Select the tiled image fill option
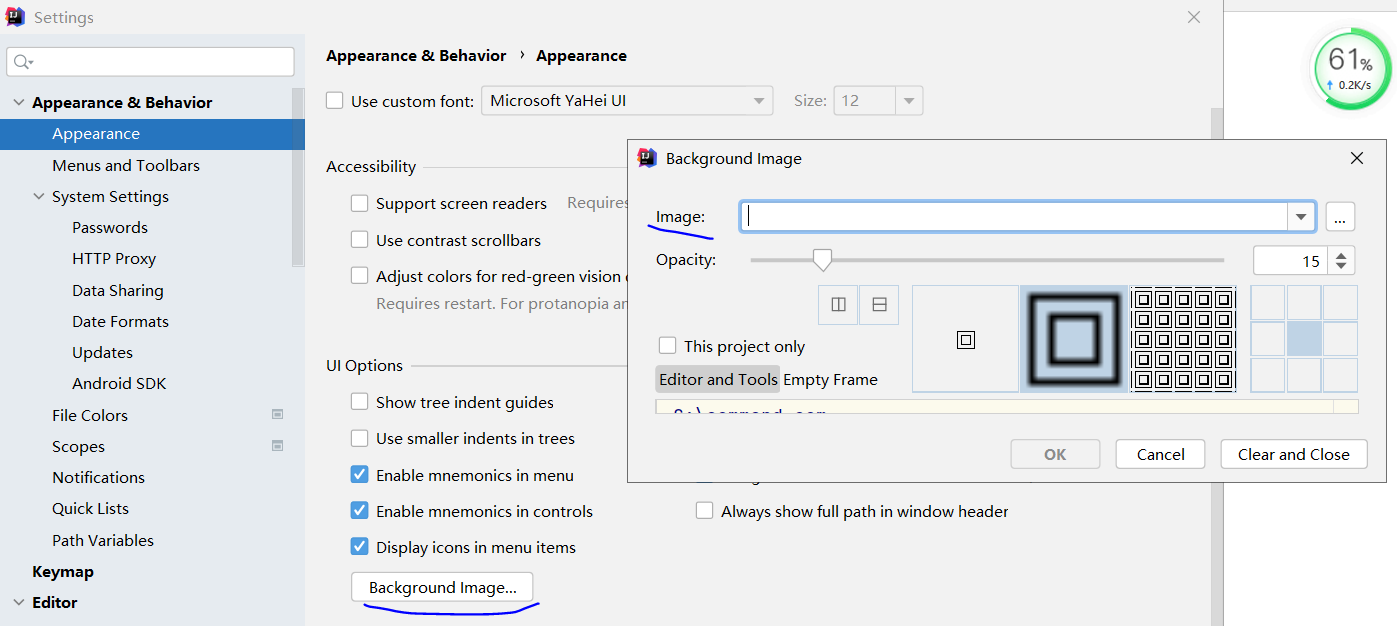The width and height of the screenshot is (1397, 626). pos(1184,339)
